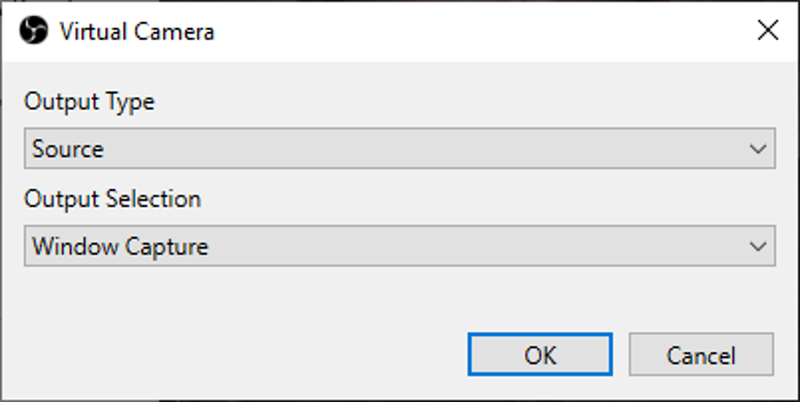Click the OBS logo in title bar

click(x=34, y=30)
